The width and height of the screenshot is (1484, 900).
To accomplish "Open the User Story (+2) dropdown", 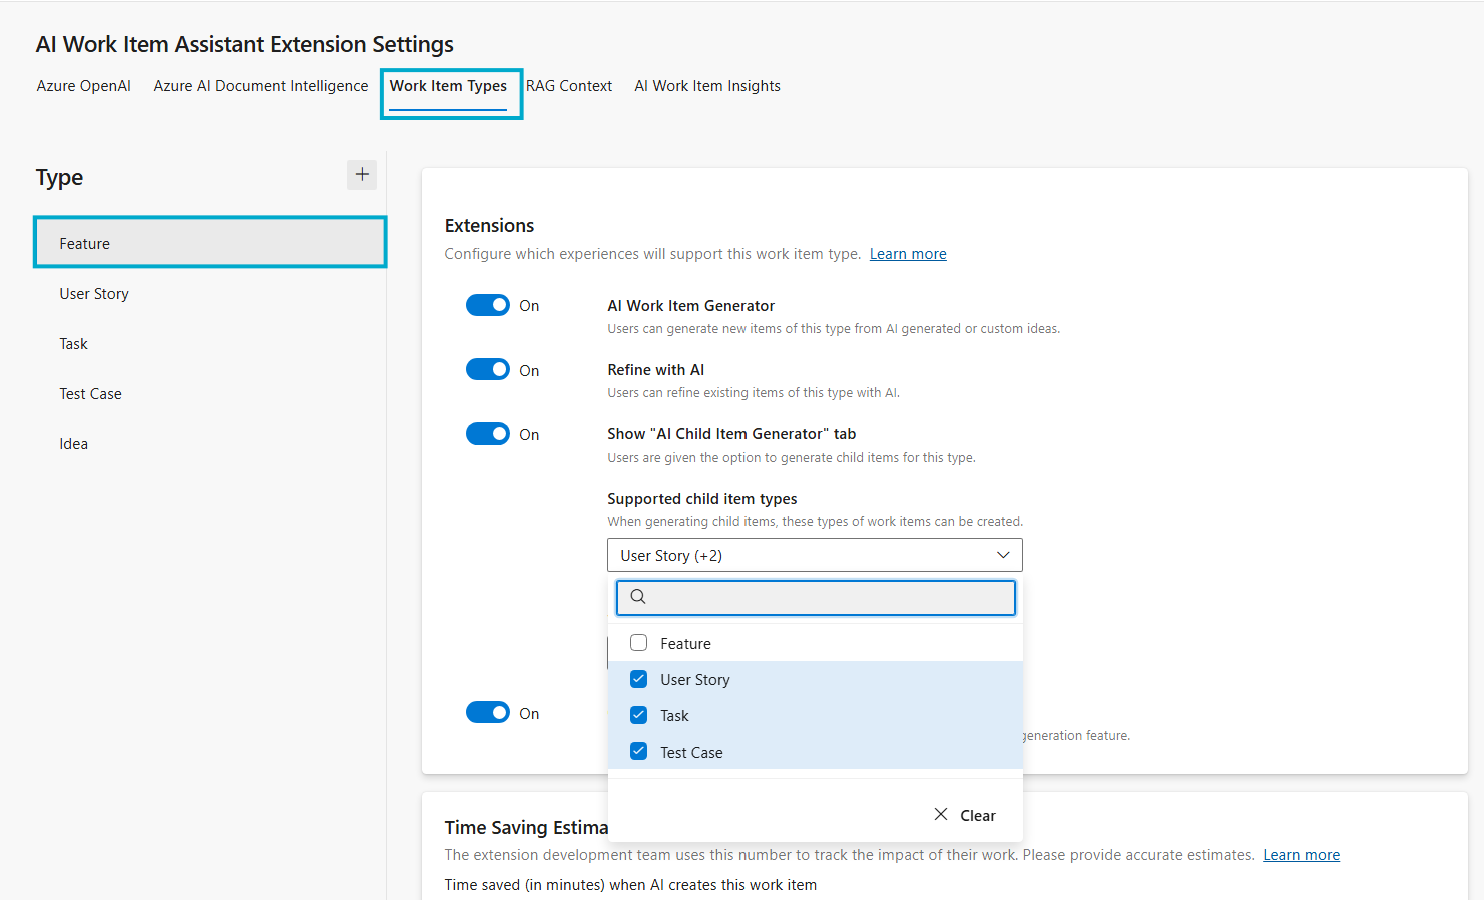I will tap(814, 555).
